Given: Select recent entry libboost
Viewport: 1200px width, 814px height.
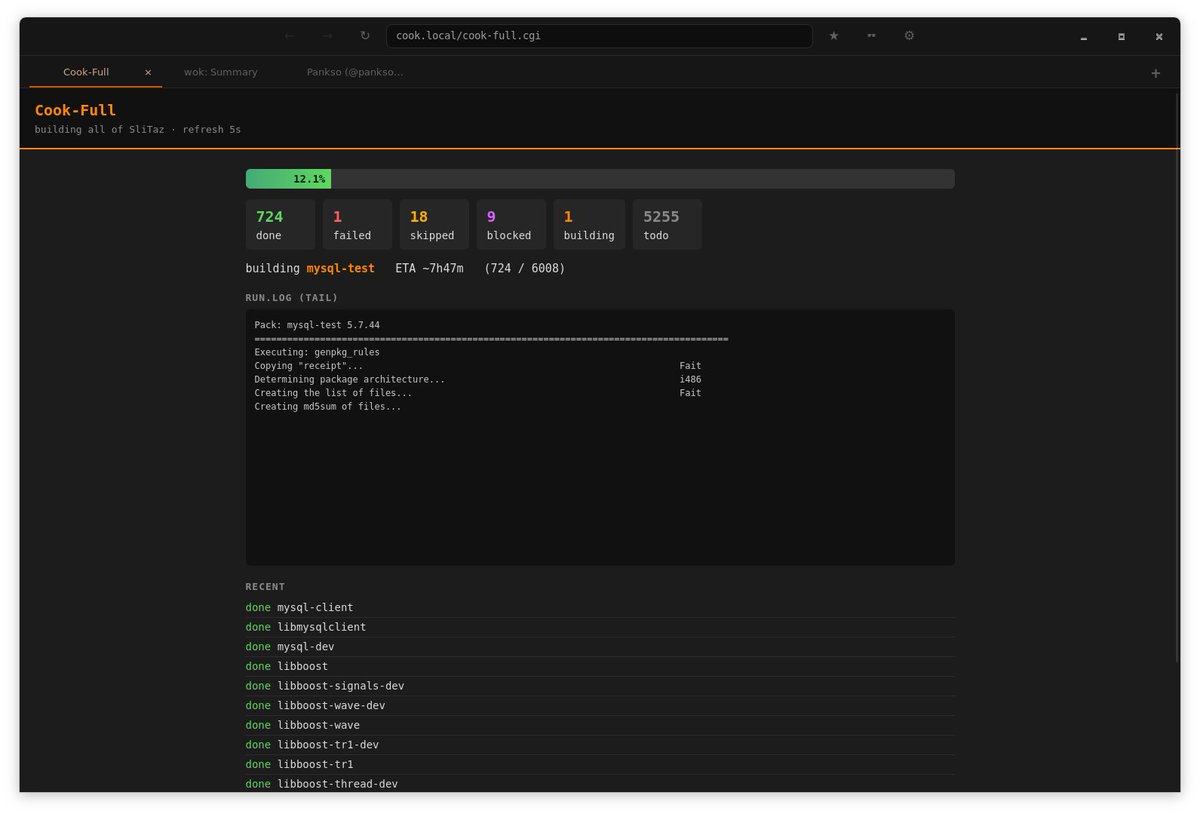Looking at the screenshot, I should 600,666.
